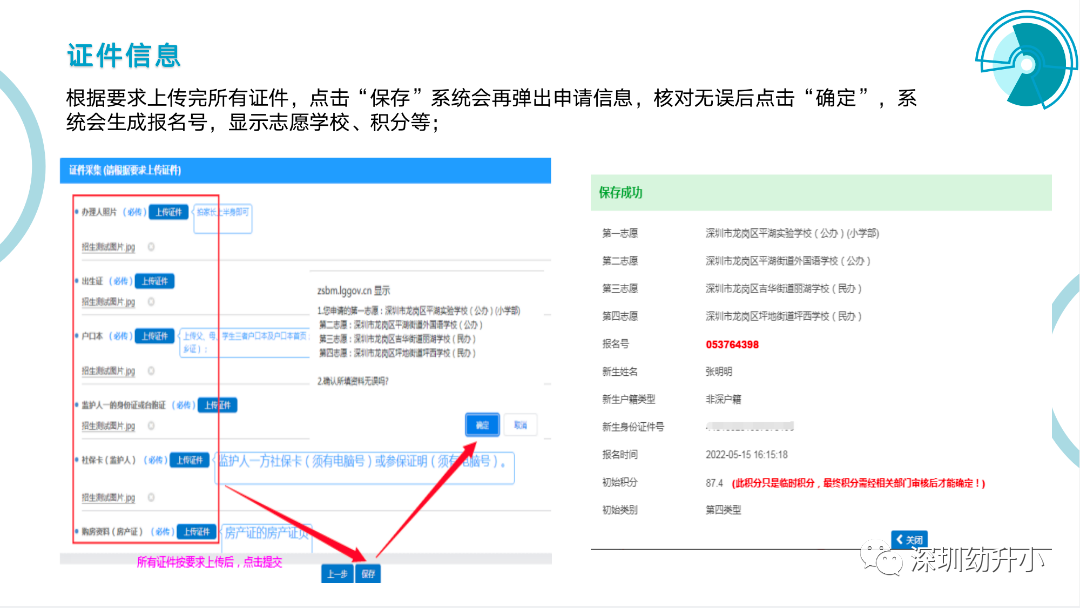1080x608 pixels.
Task: Click fourth choice 深圳市龙岗区坪地街道坪西学校（民办）
Action: 784,316
